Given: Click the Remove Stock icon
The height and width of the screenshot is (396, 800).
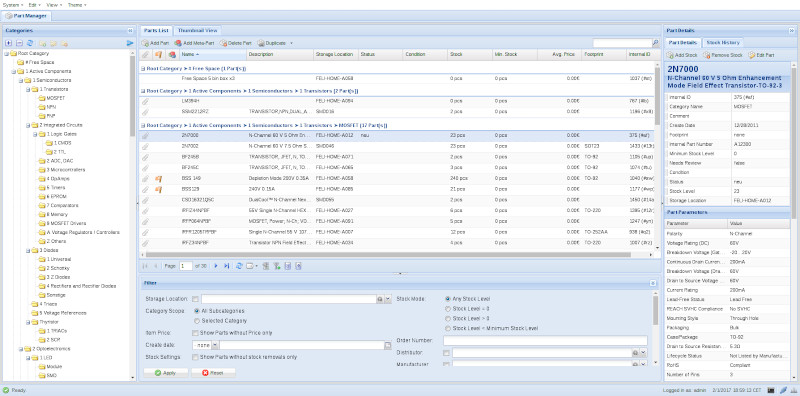Looking at the screenshot, I should point(706,55).
